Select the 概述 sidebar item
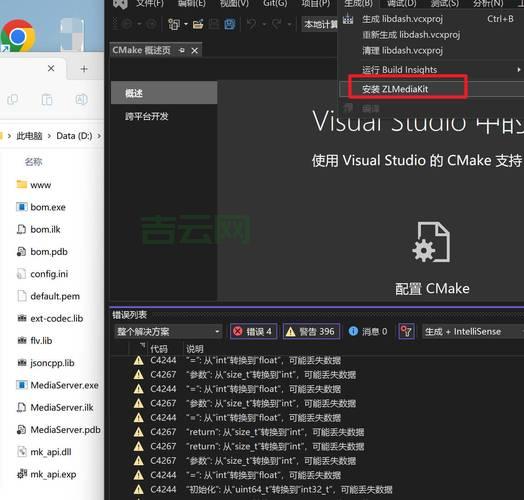The height and width of the screenshot is (500, 524). pos(164,93)
